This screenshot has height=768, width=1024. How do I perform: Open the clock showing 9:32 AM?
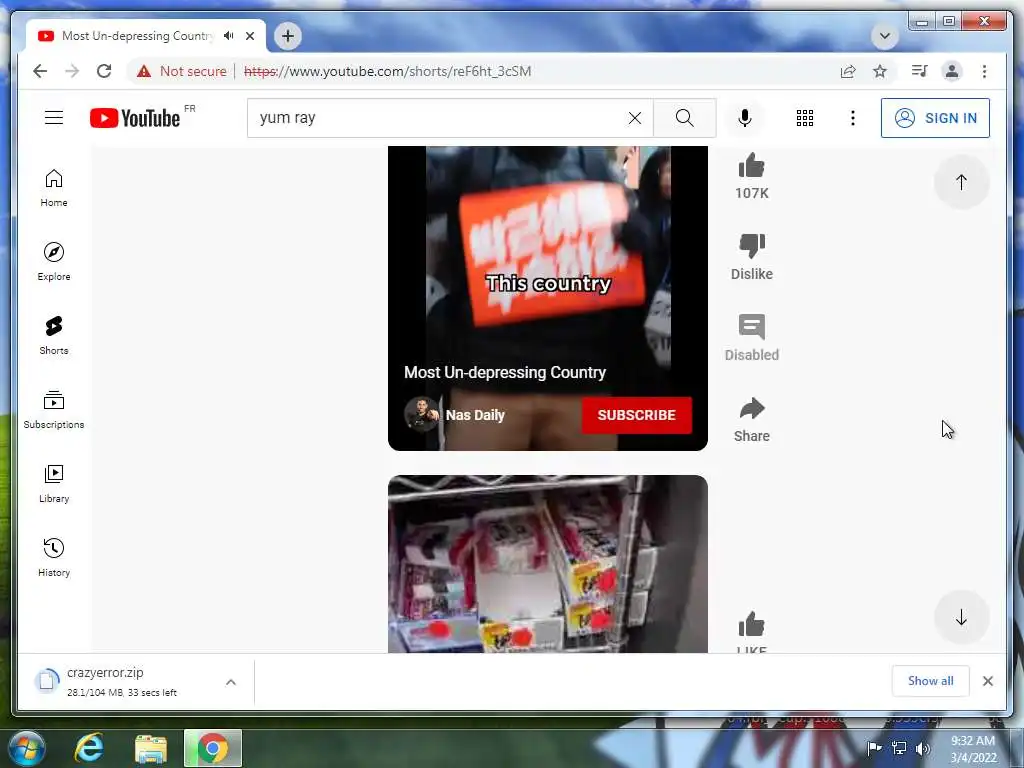[x=973, y=749]
